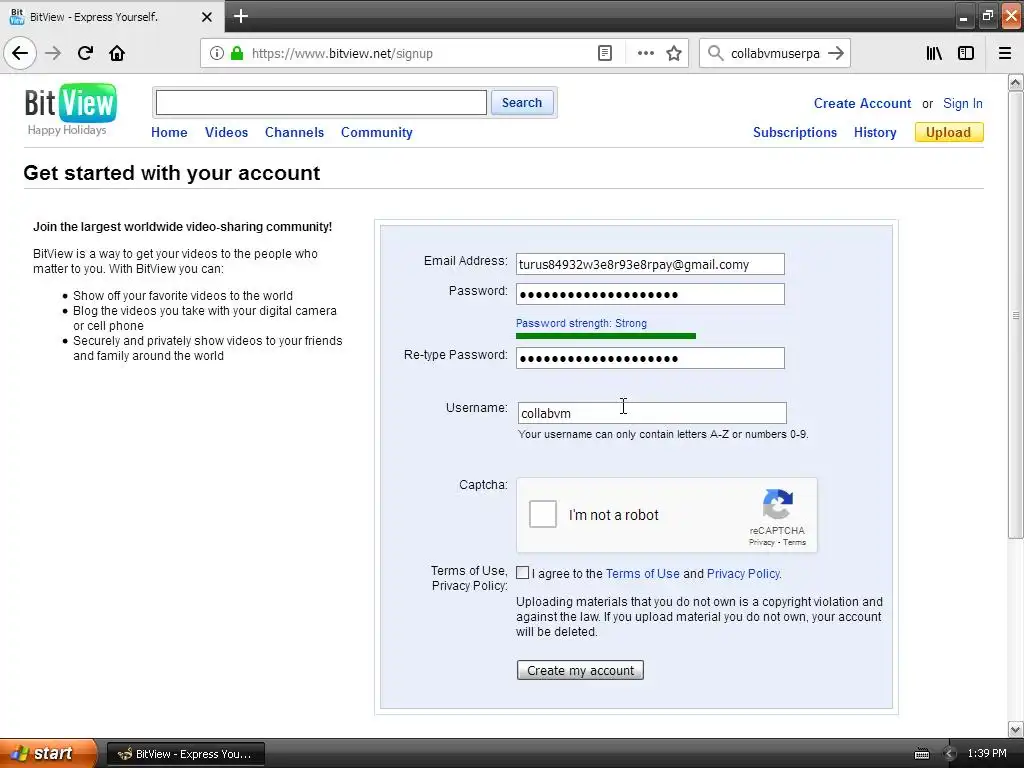Viewport: 1024px width, 768px height.
Task: Click the vertical scrollbar thumb
Action: click(x=1015, y=315)
